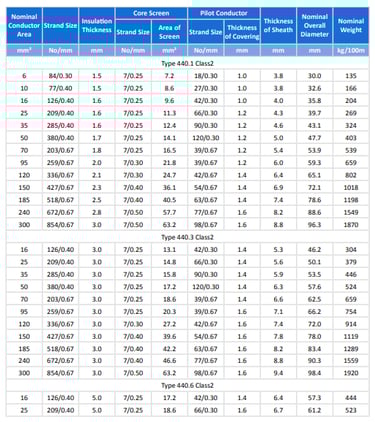The image size is (375, 422).
Task: Click the area of screen value '21.8'
Action: coord(169,163)
